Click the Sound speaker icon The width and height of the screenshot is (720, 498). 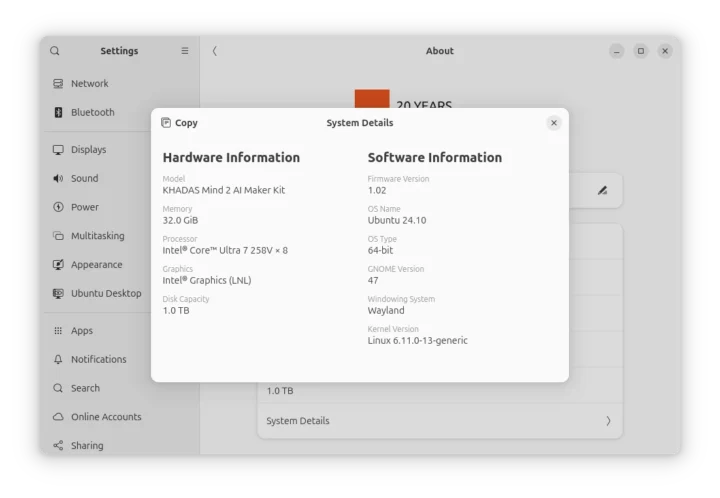click(58, 179)
